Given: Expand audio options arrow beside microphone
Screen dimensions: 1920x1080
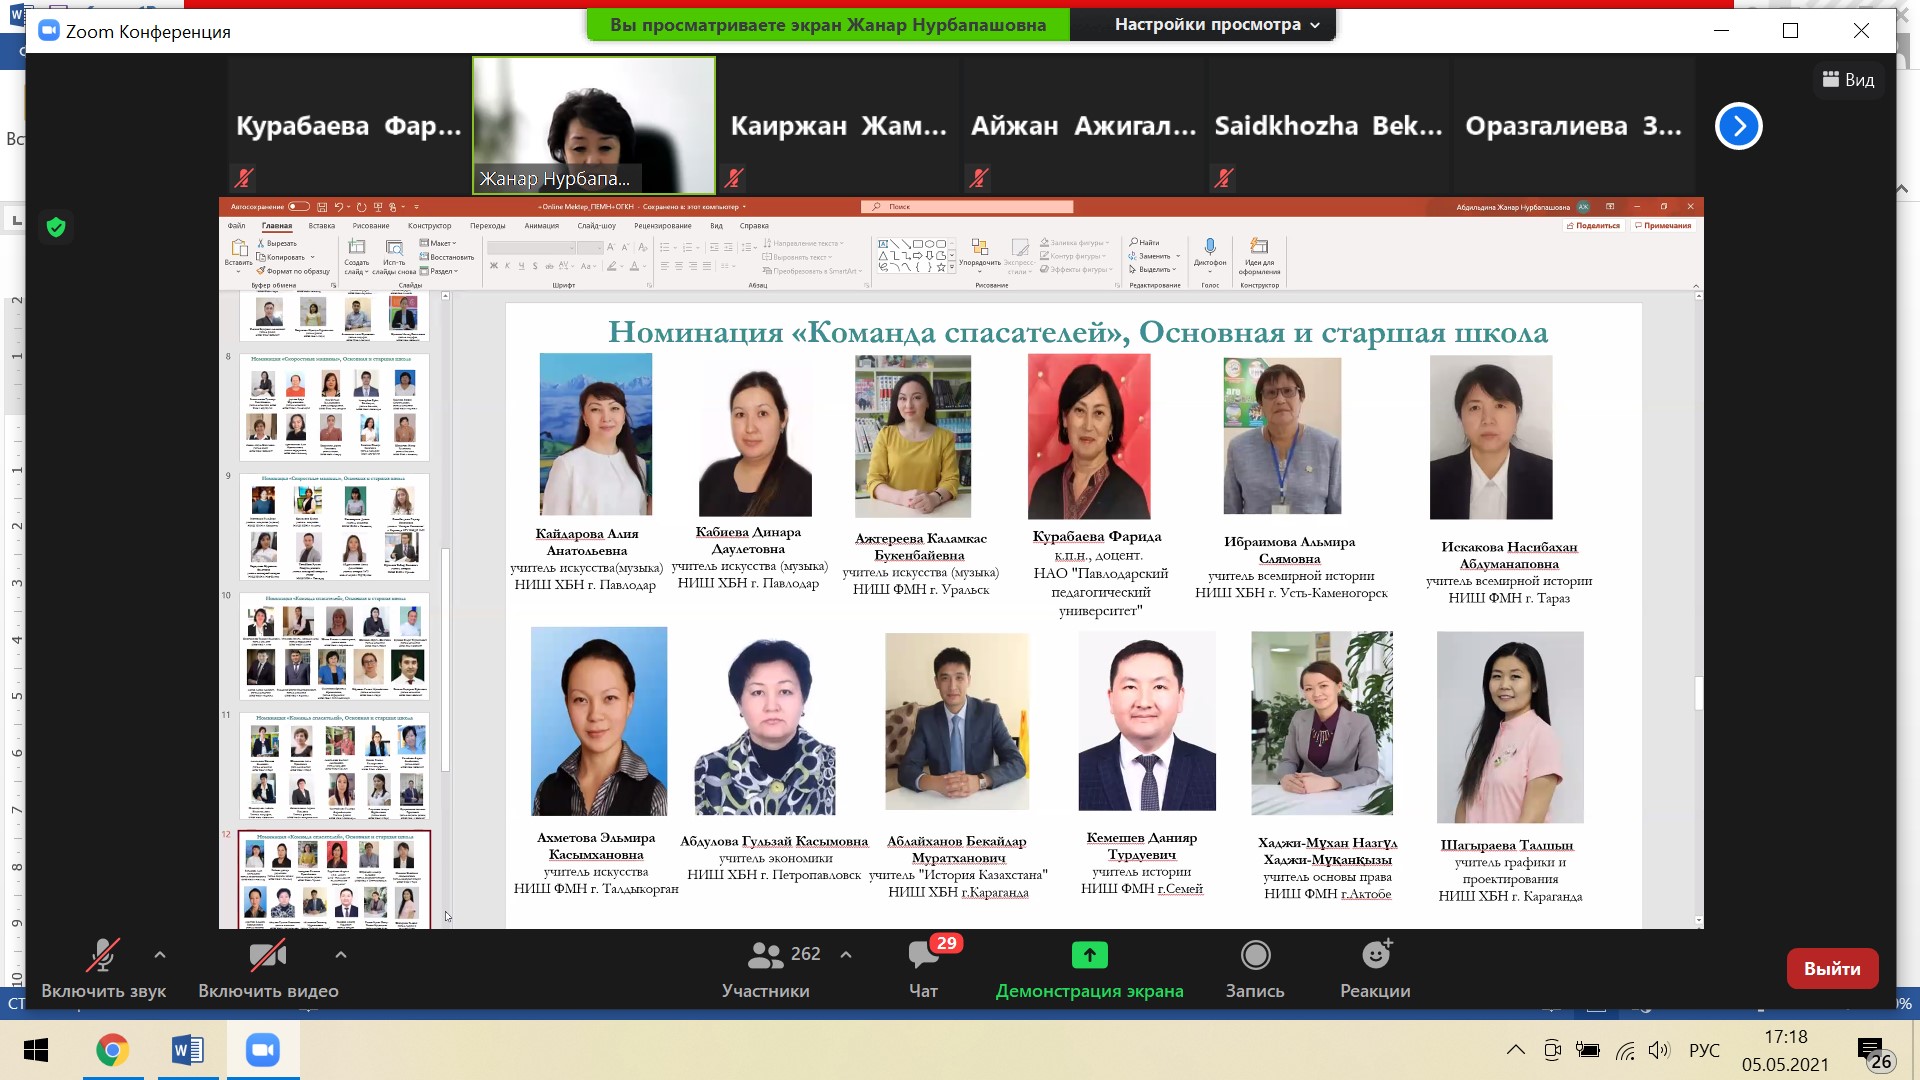Looking at the screenshot, I should click(x=160, y=955).
